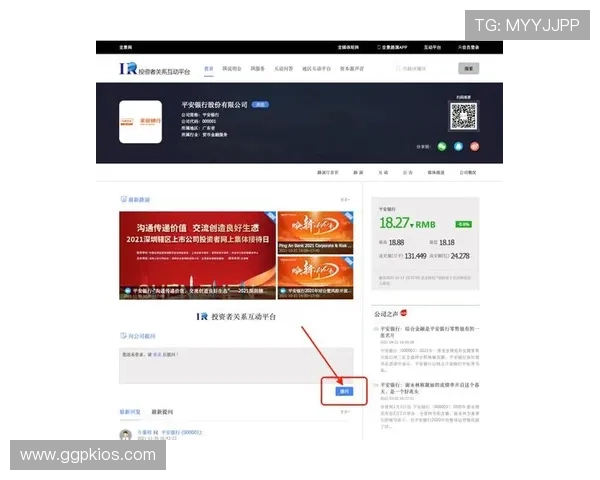This screenshot has width=600, height=480.
Task: Open article 平安银行：综合金融是平安银行零售
Action: click(x=429, y=332)
